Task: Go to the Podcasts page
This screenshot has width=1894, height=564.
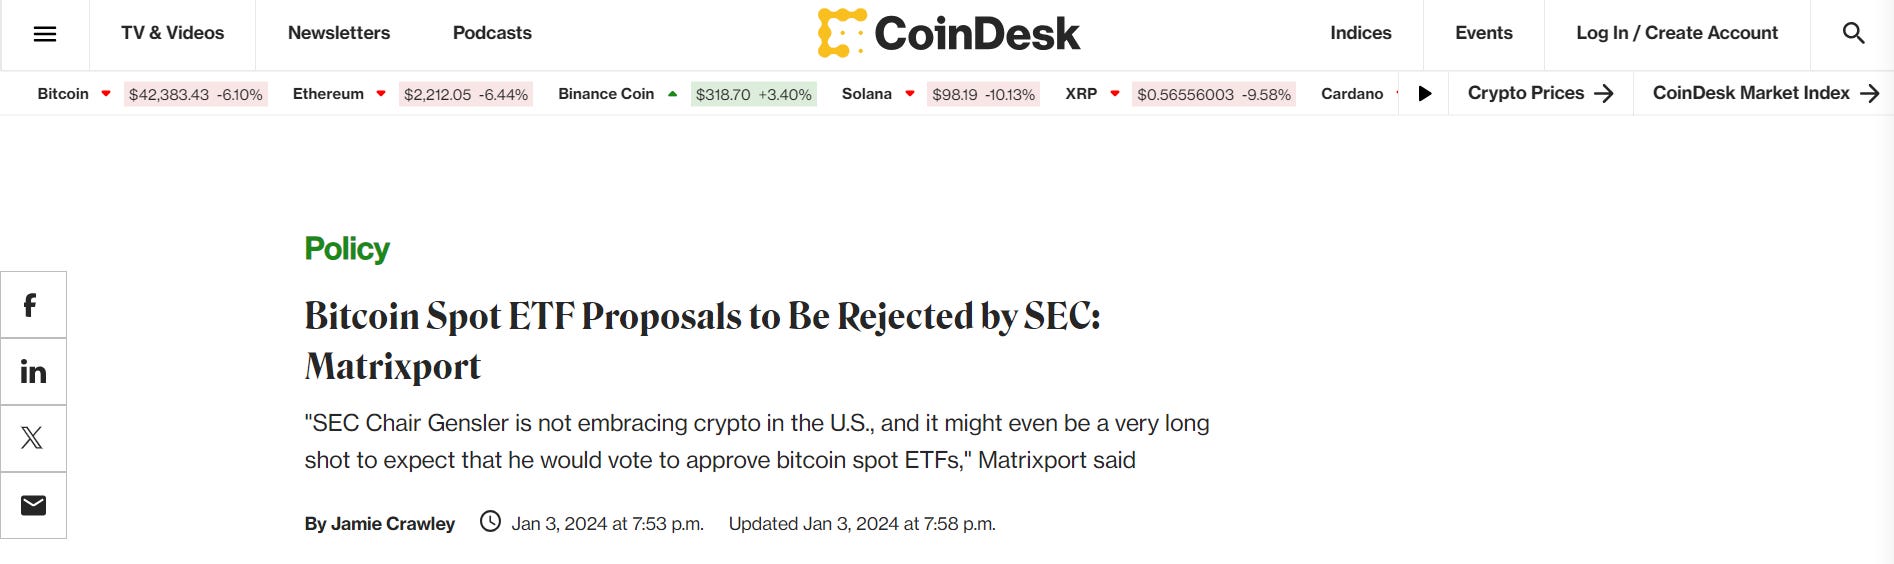Action: coord(492,33)
